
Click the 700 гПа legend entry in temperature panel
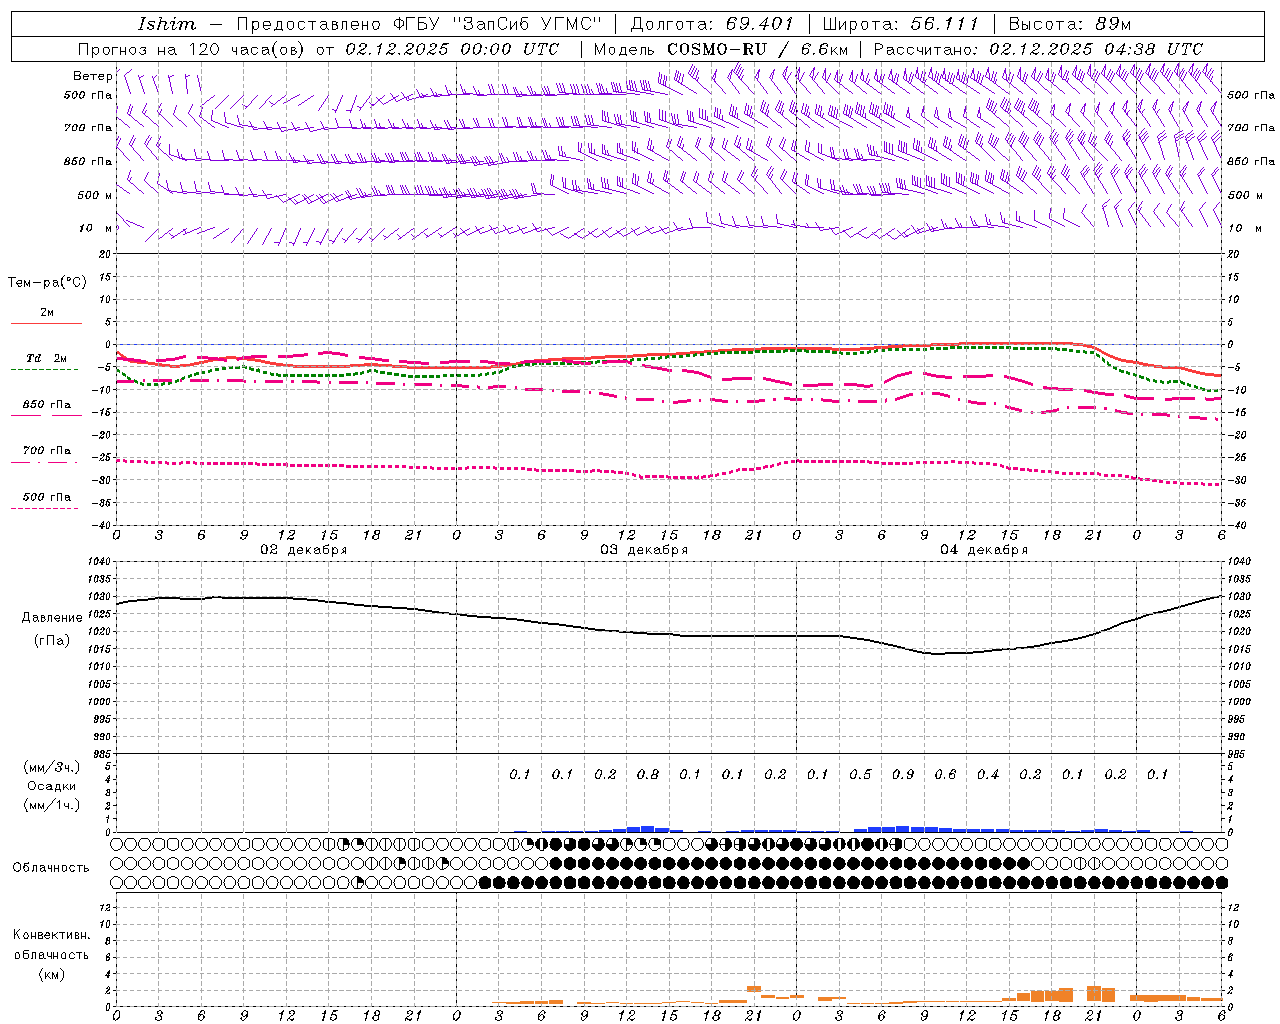[x=47, y=451]
